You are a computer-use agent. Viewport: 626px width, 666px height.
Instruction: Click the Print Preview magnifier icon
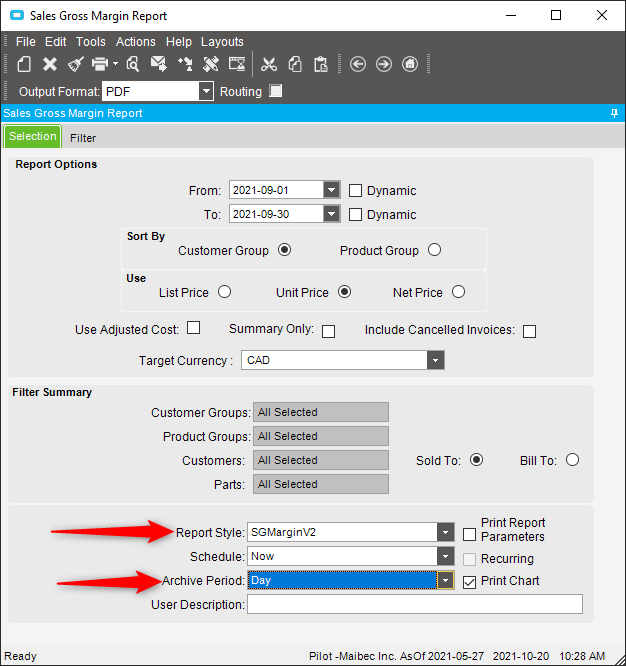[x=133, y=64]
